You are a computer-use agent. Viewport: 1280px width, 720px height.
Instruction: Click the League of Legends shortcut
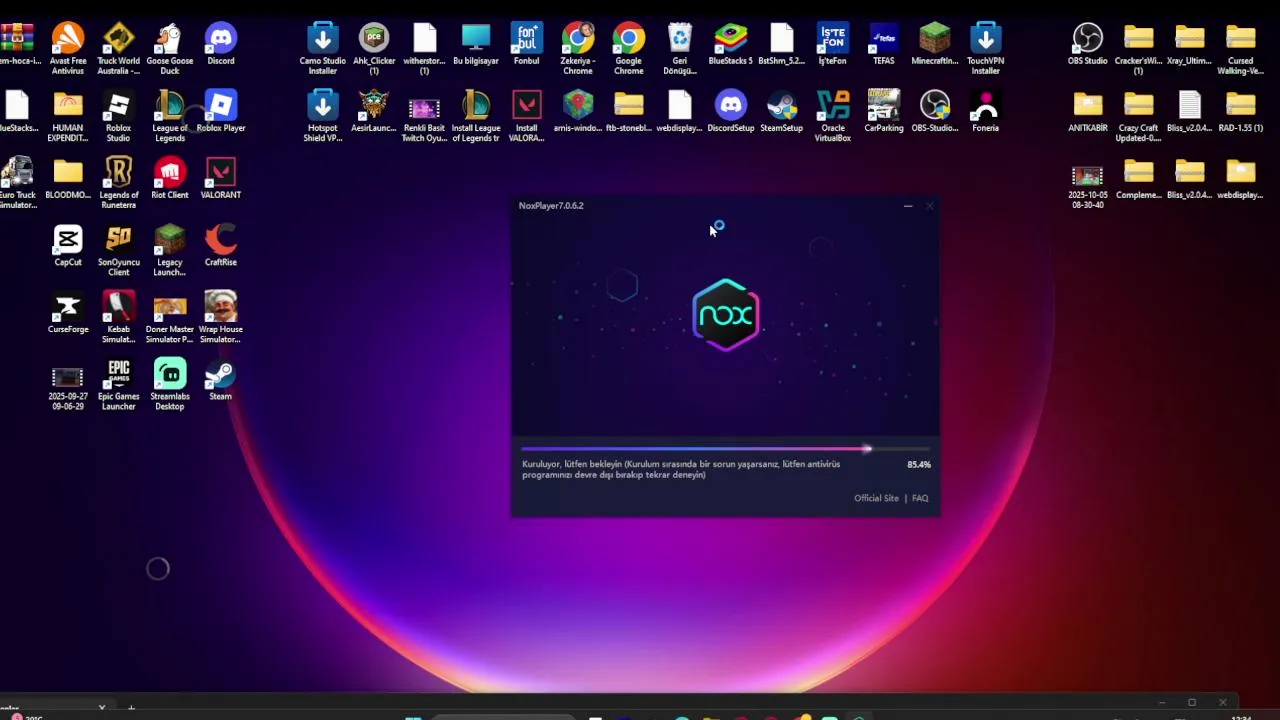tap(169, 116)
